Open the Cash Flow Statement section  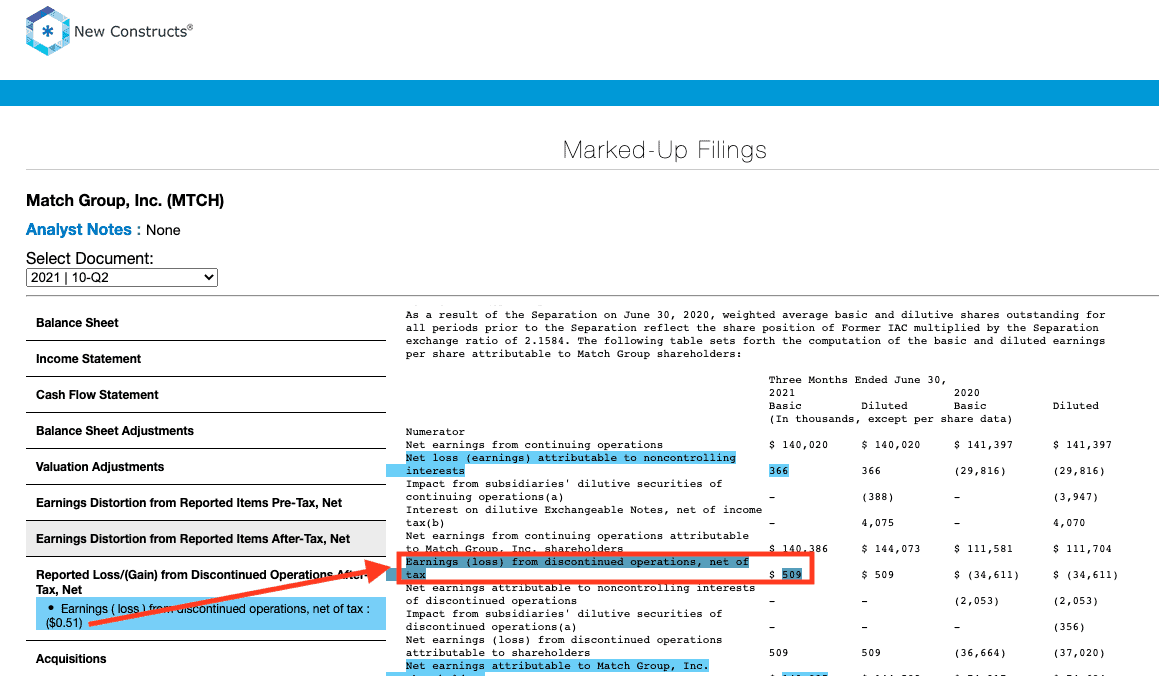coord(205,395)
